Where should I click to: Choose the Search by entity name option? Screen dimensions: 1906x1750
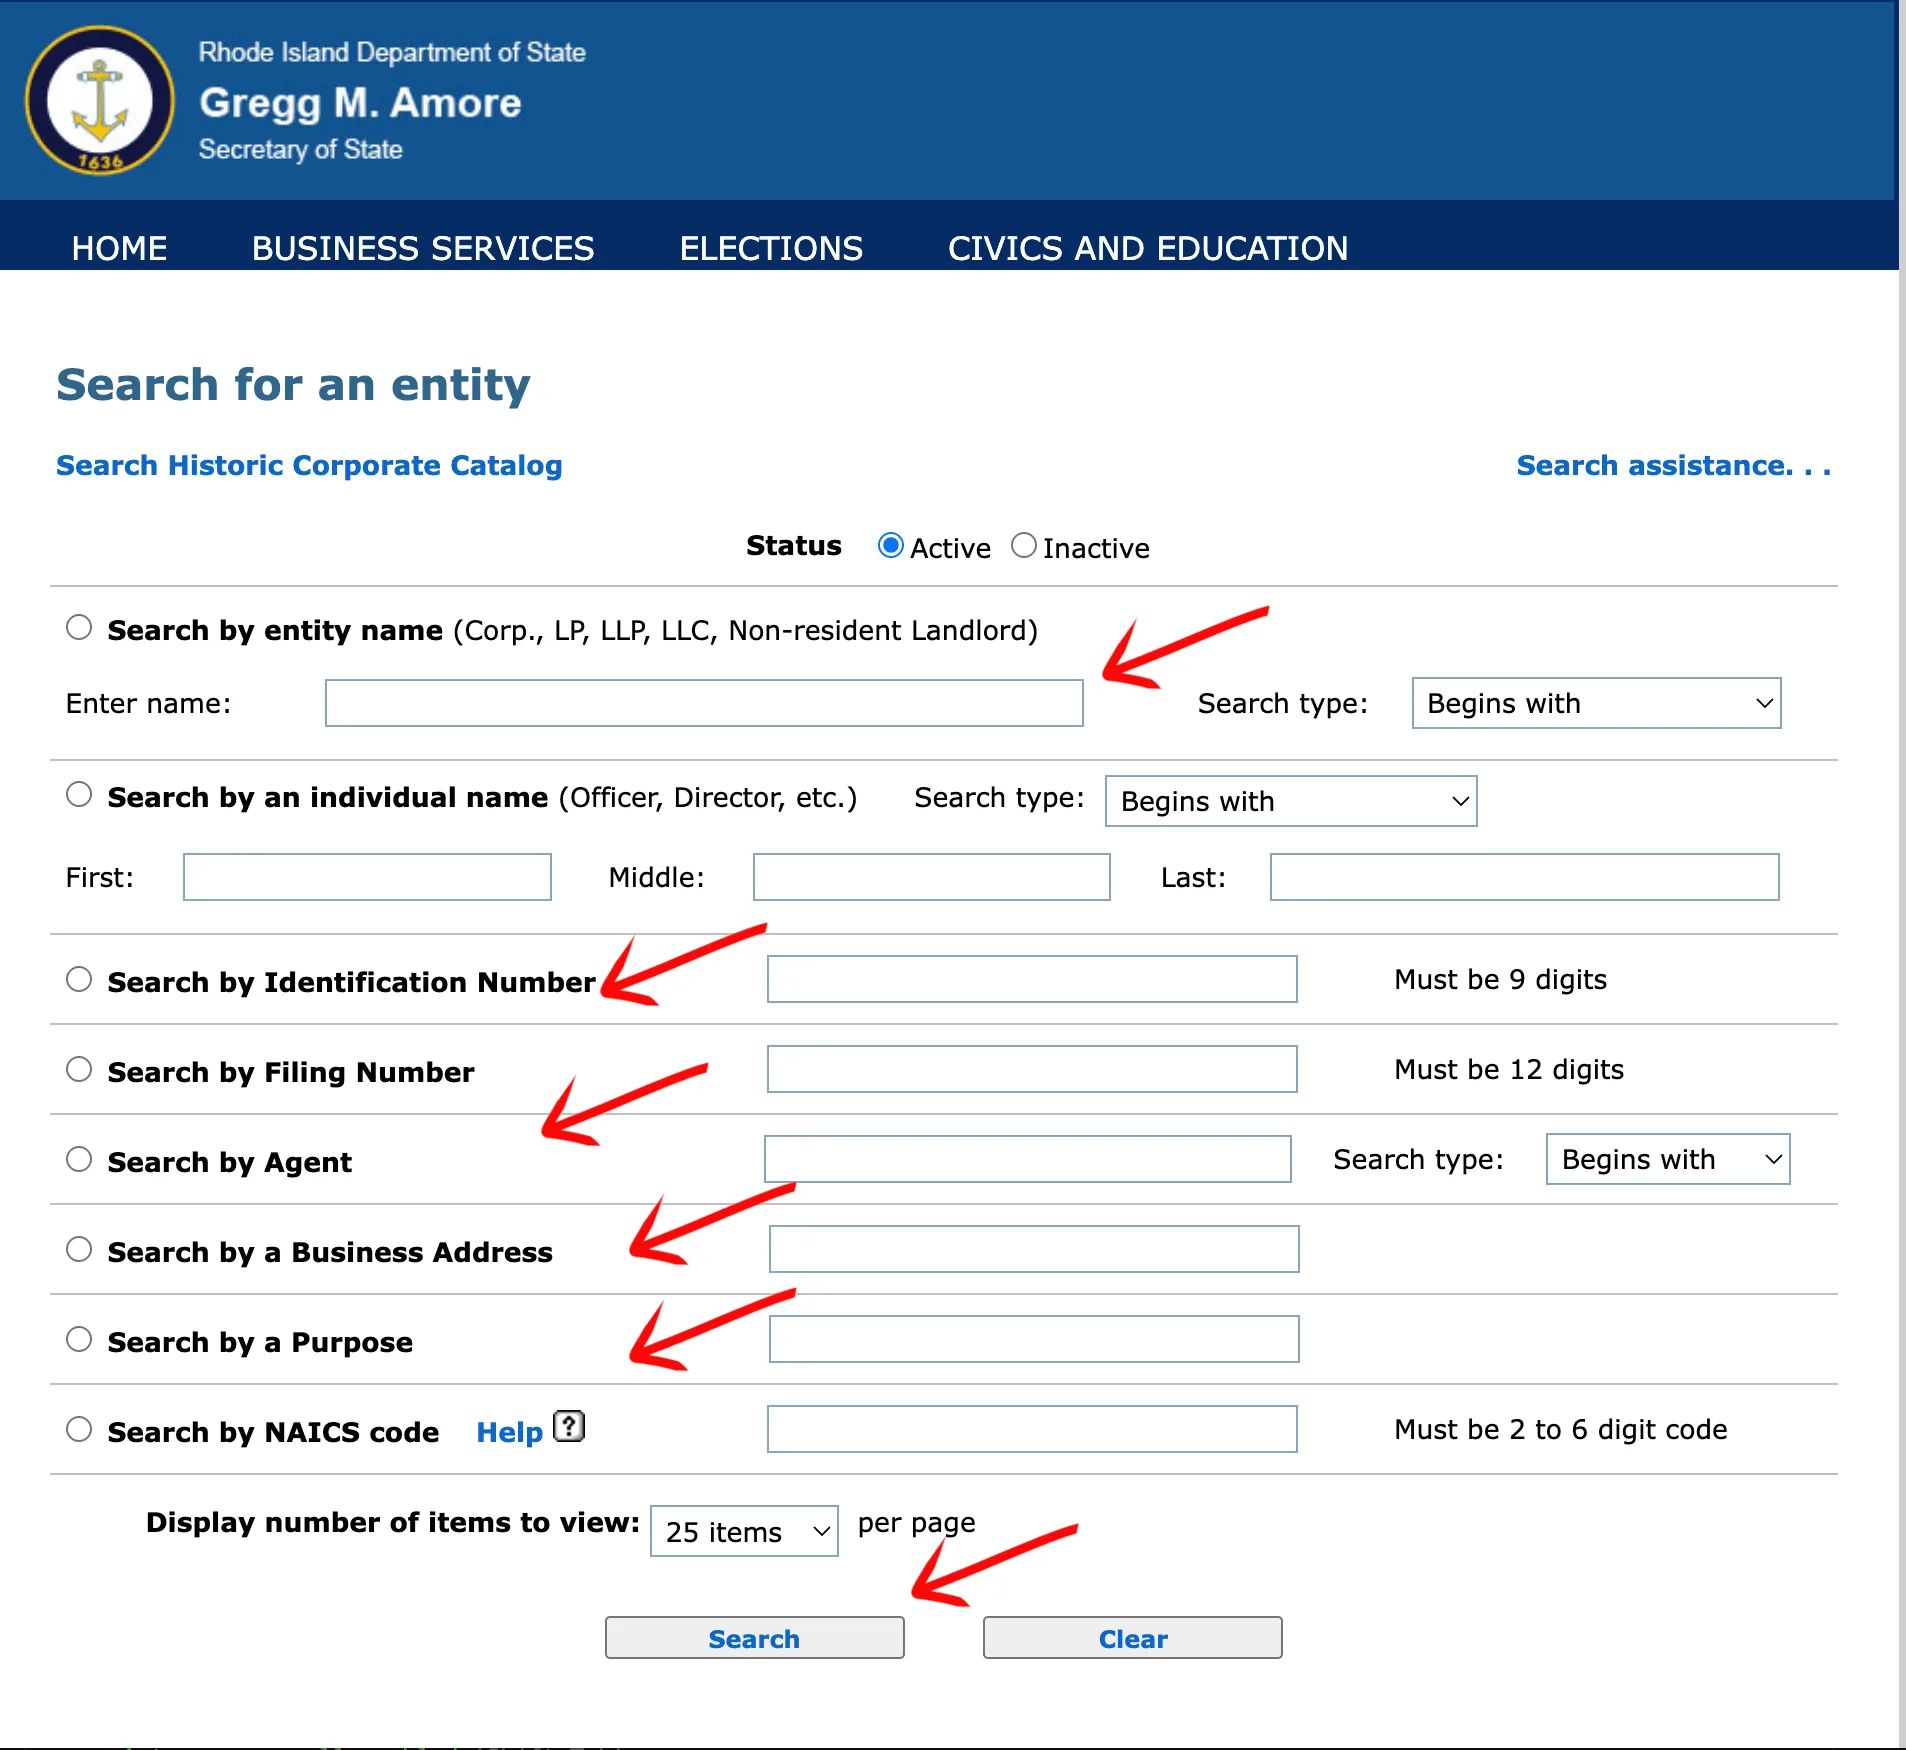tap(79, 628)
